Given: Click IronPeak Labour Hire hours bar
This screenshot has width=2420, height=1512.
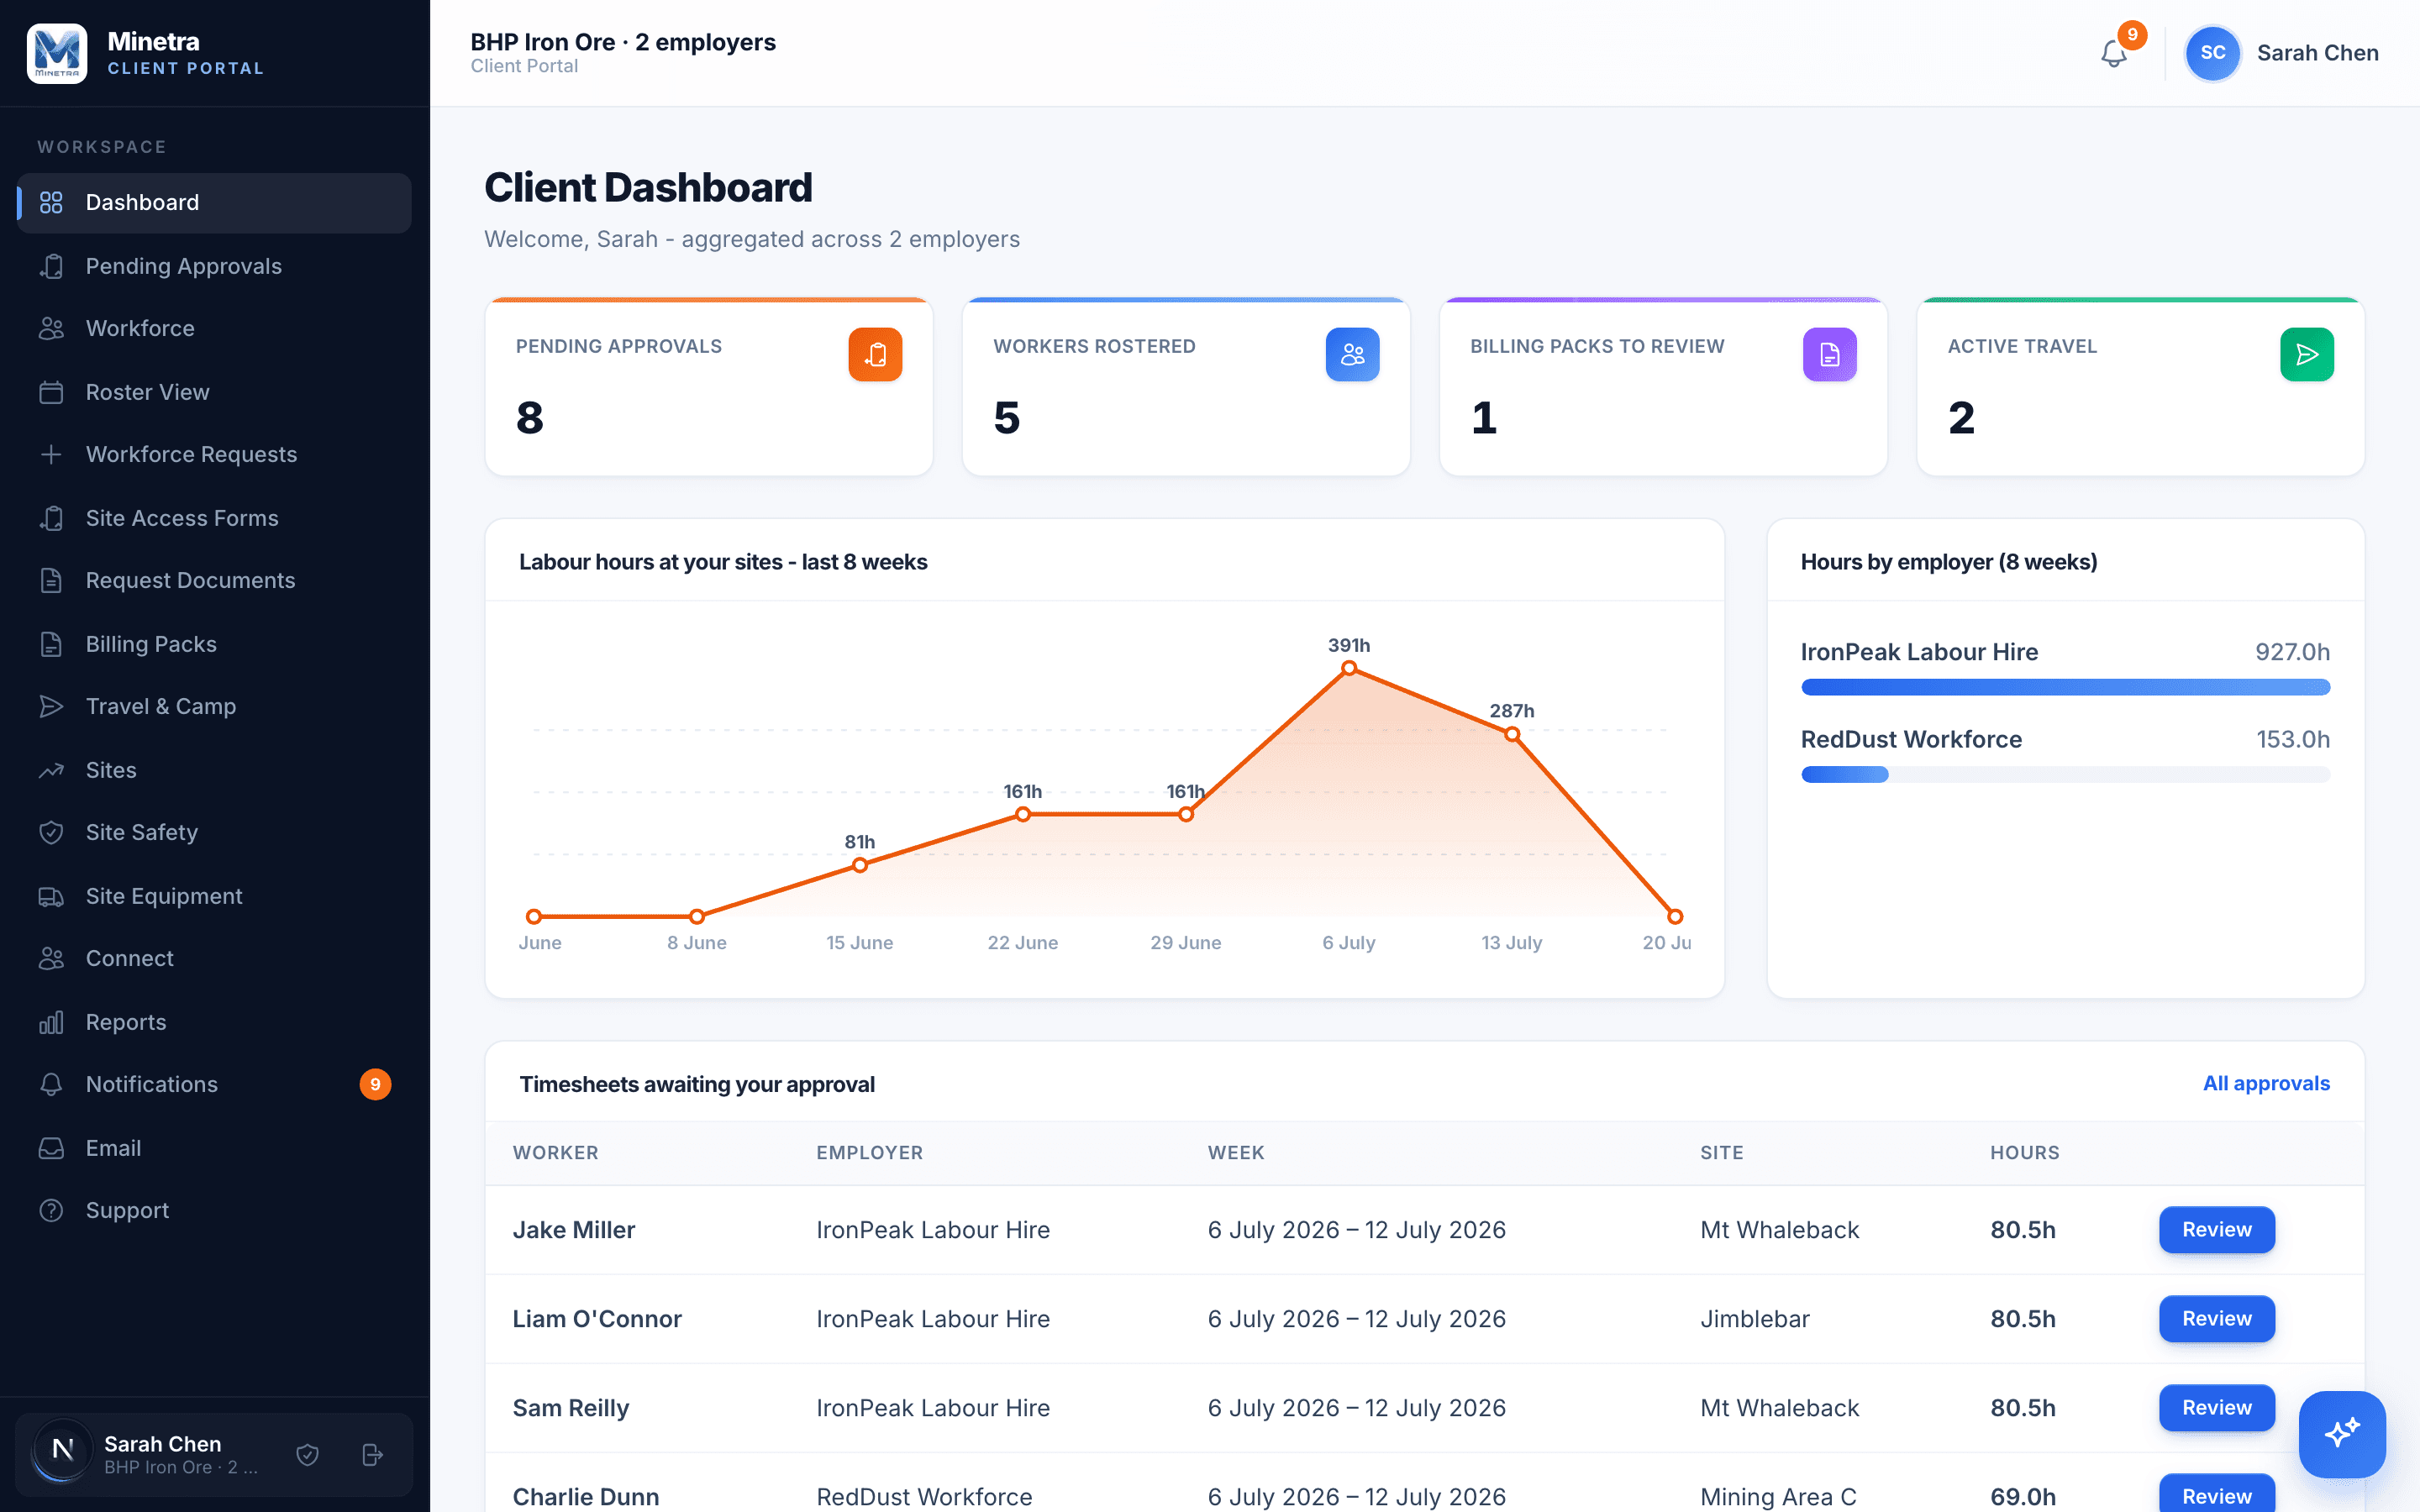Looking at the screenshot, I should (x=2065, y=687).
